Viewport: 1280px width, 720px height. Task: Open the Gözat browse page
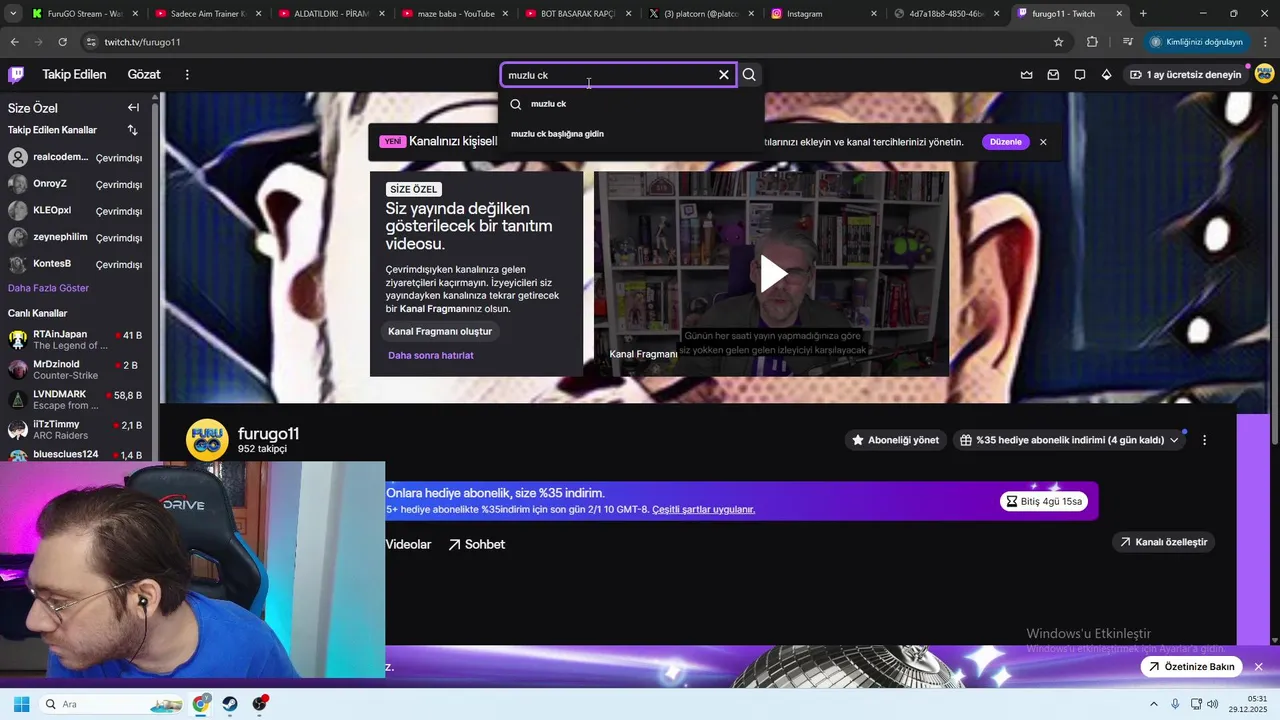(x=144, y=75)
